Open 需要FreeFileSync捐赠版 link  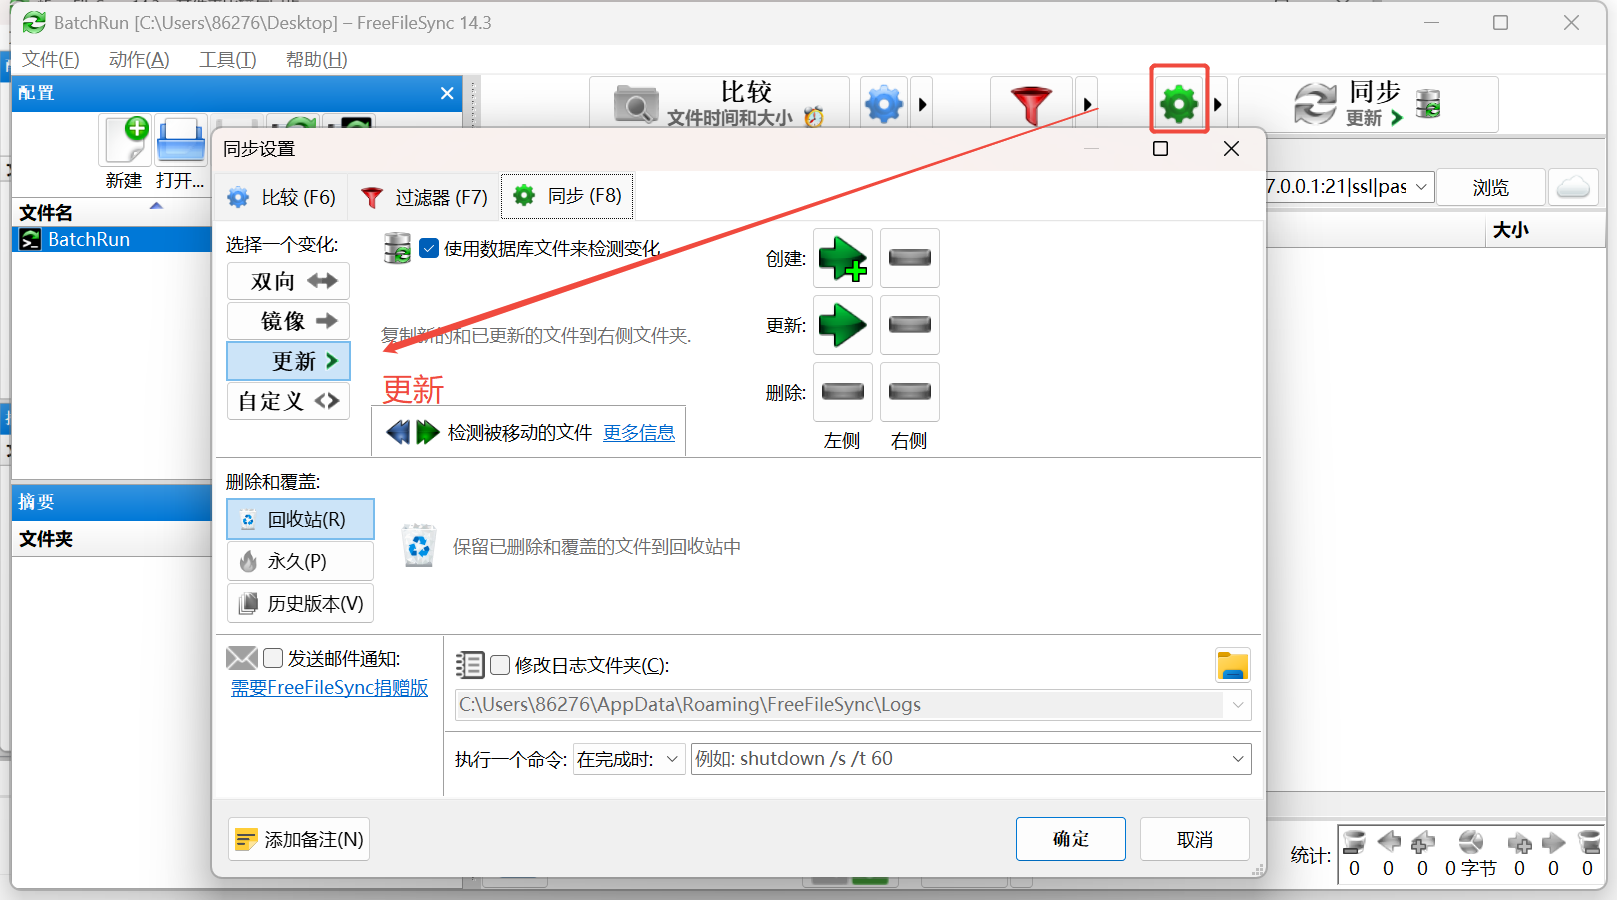(329, 688)
